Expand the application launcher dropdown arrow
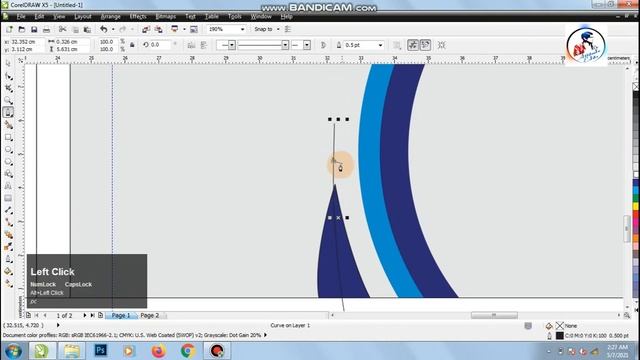This screenshot has height=360, width=640. 184,29
